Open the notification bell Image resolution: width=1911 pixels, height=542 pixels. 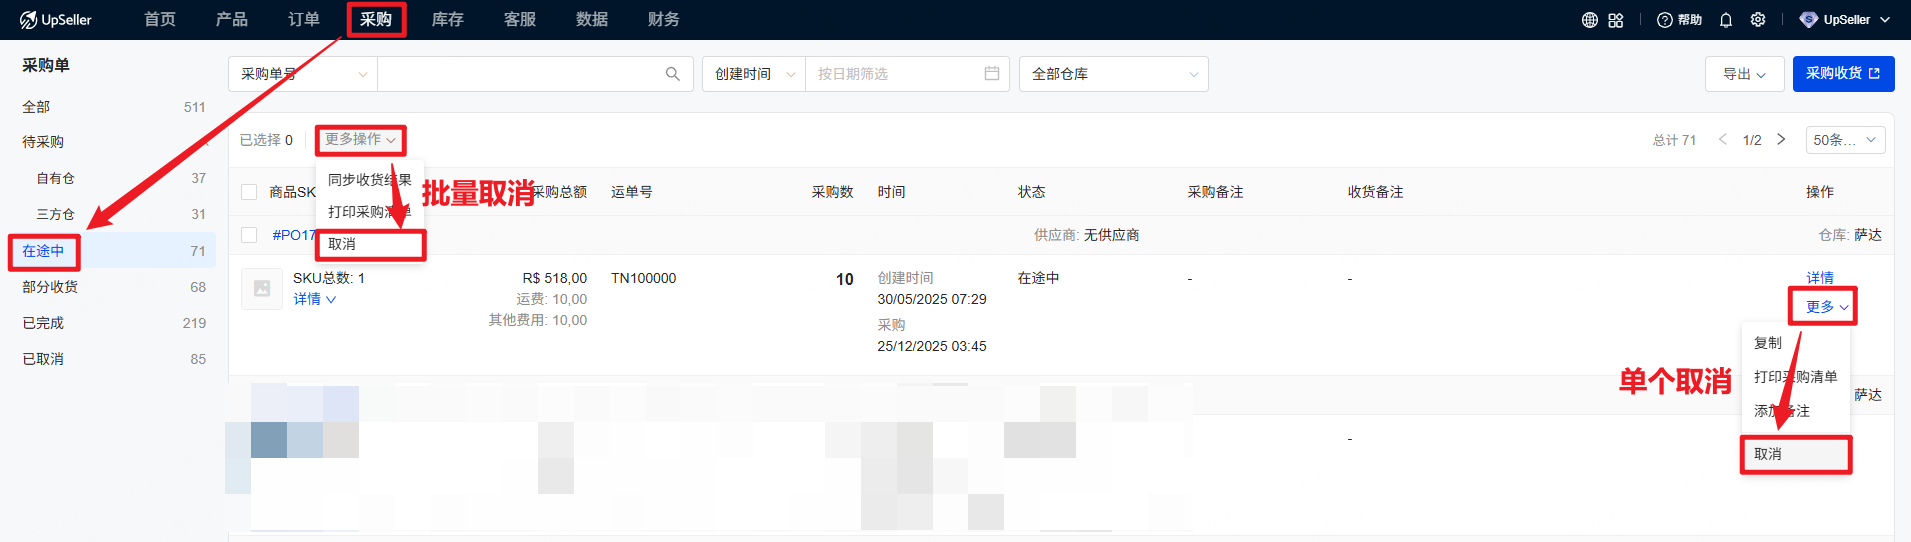[1725, 20]
